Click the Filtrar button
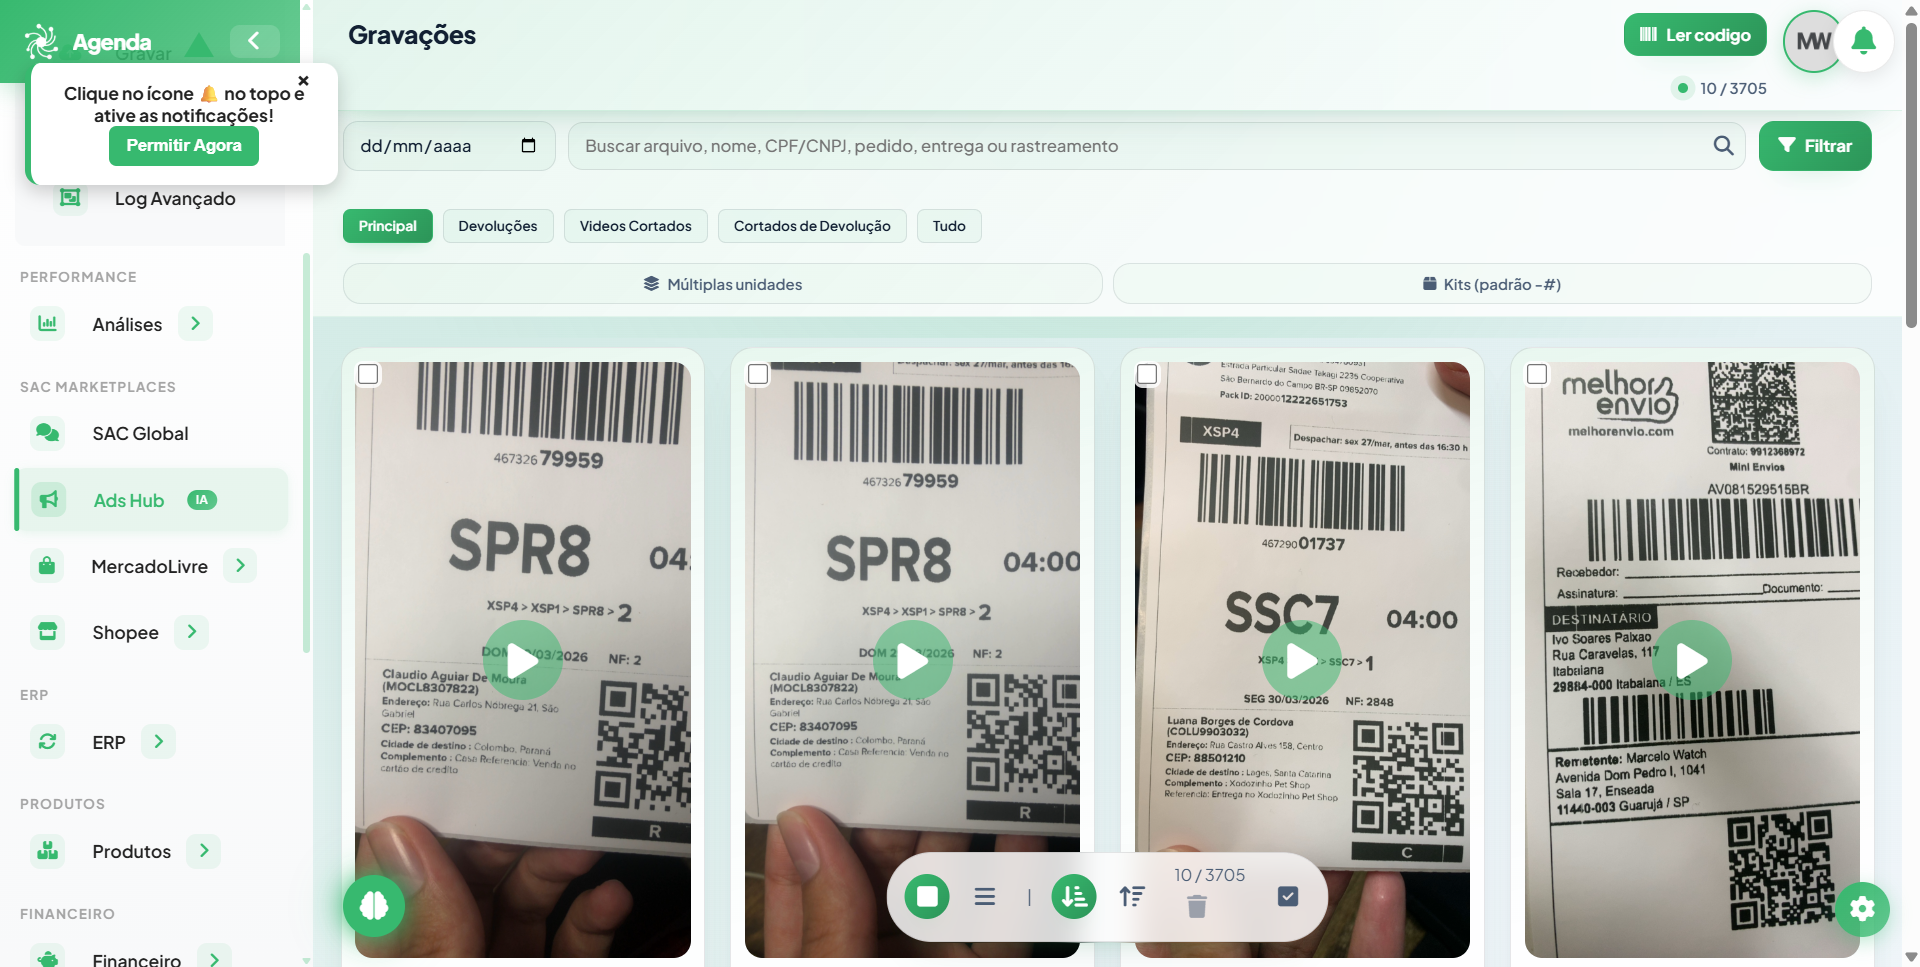The height and width of the screenshot is (967, 1920). 1815,146
